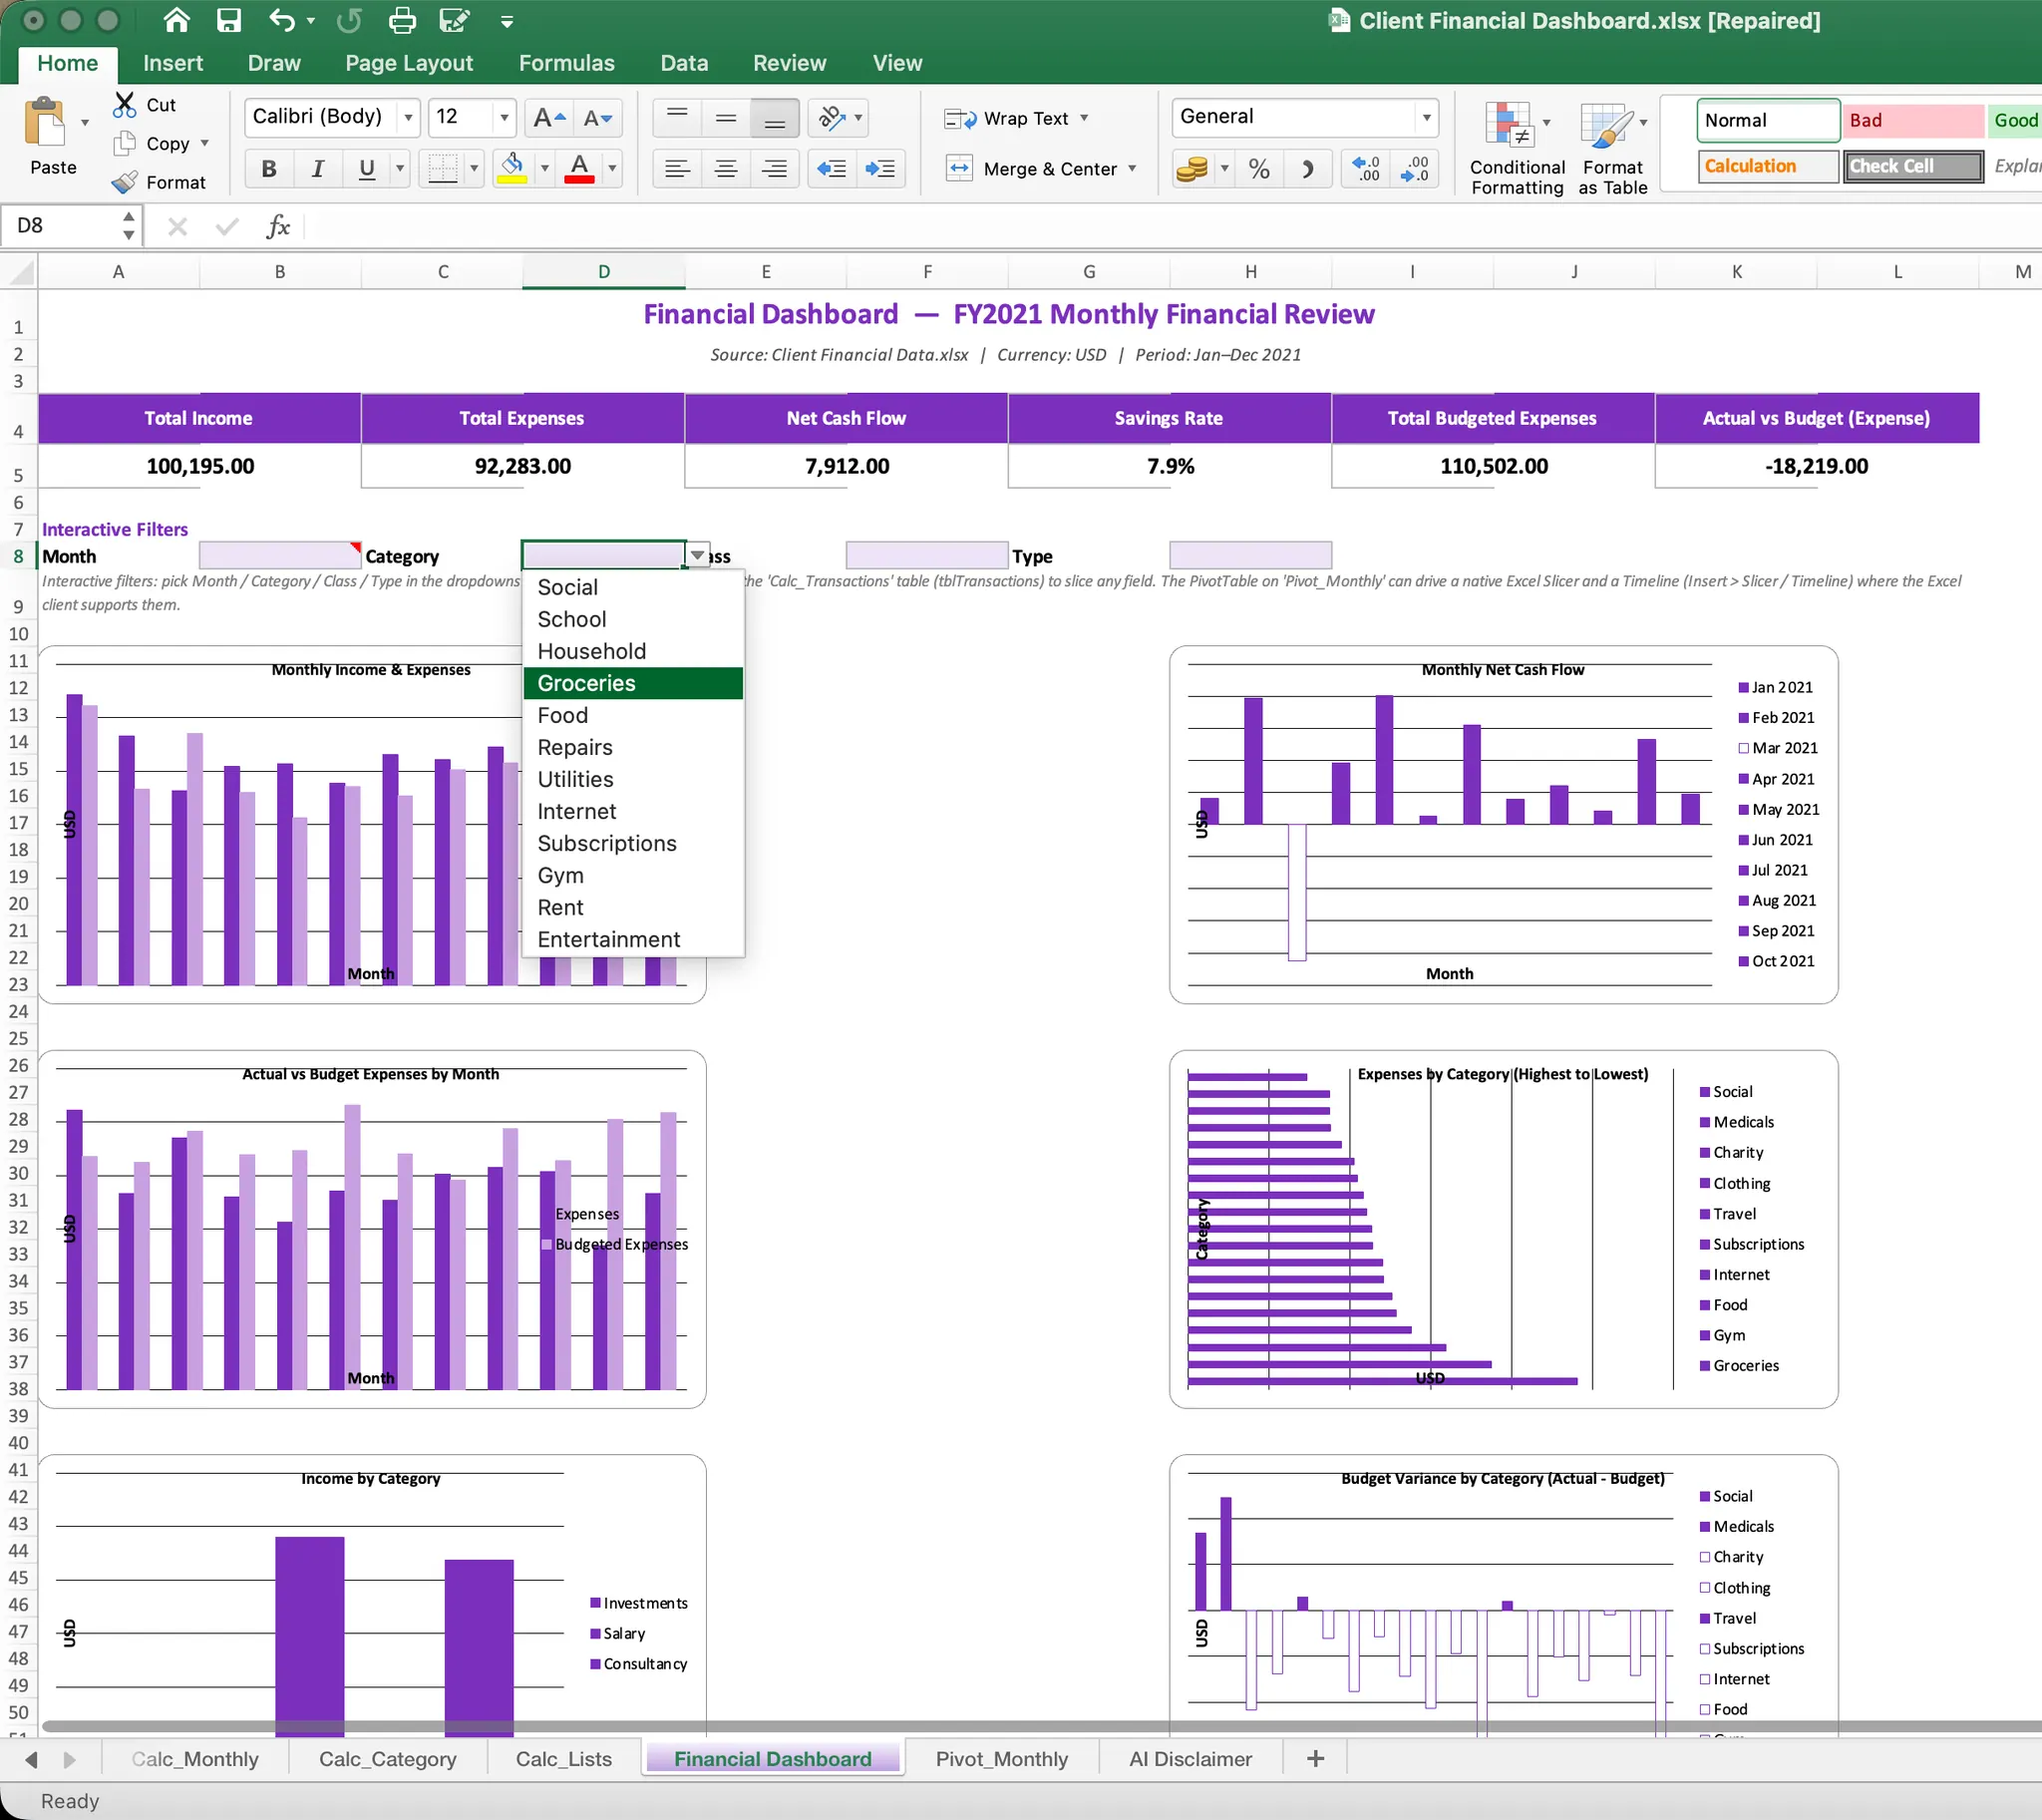Select Groceries in the category list
This screenshot has width=2042, height=1820.
pos(633,683)
